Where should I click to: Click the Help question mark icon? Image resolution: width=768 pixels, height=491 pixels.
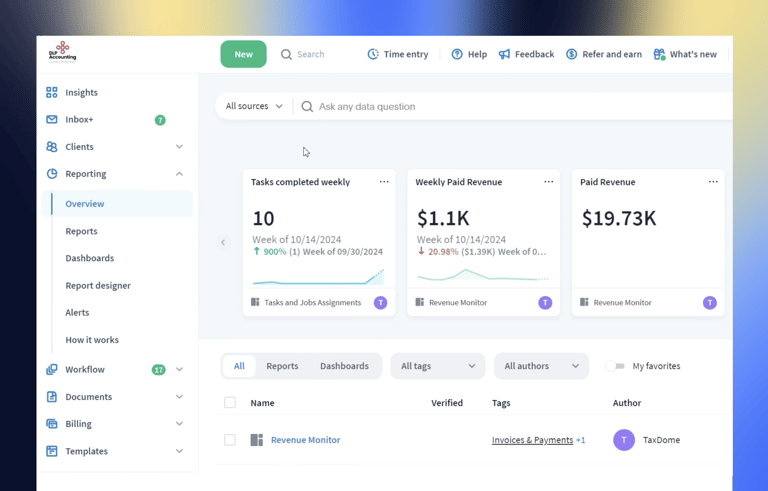point(457,54)
